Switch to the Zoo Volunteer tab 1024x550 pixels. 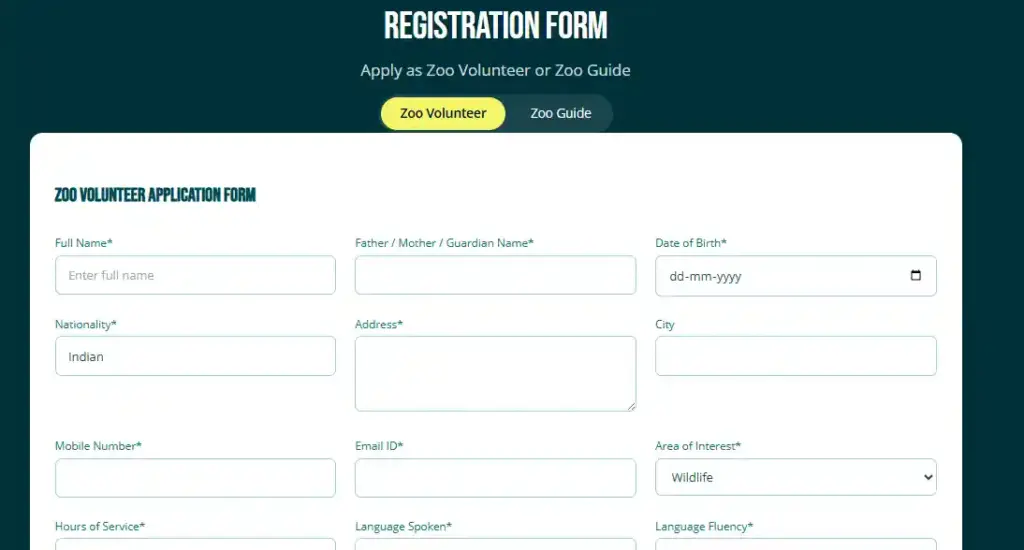pos(443,113)
